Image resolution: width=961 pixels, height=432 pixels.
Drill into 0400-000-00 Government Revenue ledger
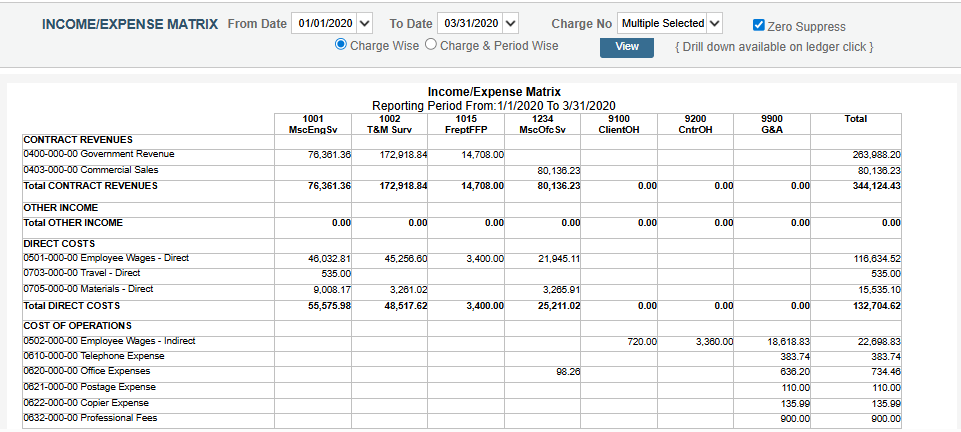coord(99,155)
